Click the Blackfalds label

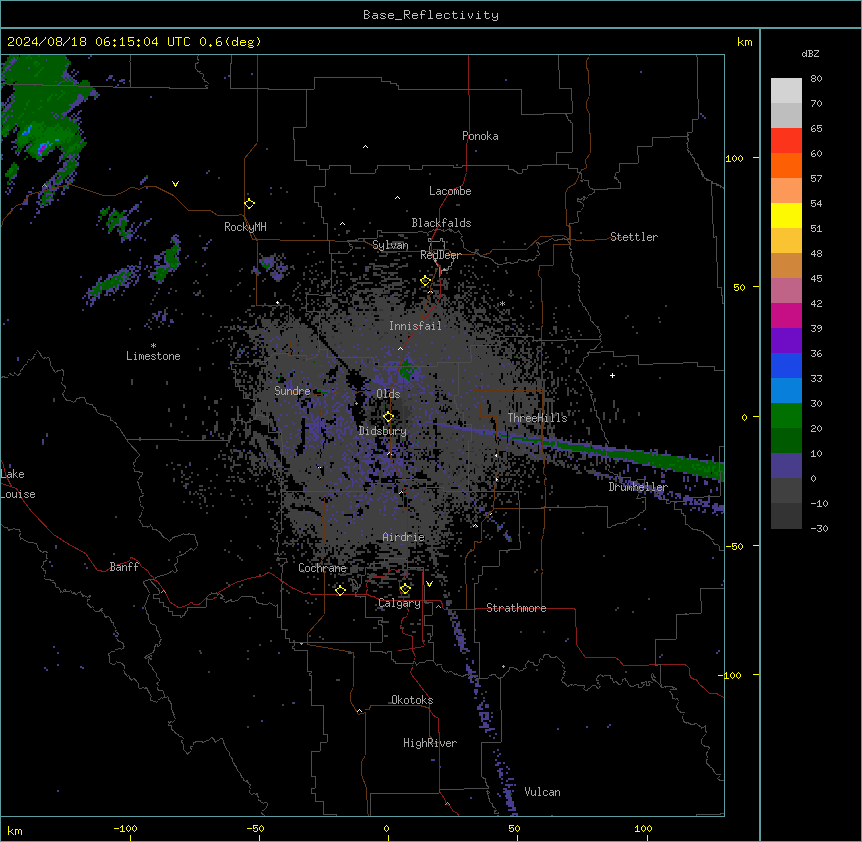441,223
